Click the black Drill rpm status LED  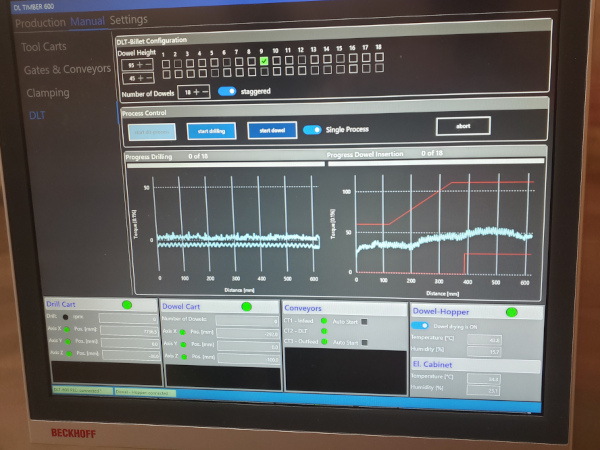click(65, 317)
